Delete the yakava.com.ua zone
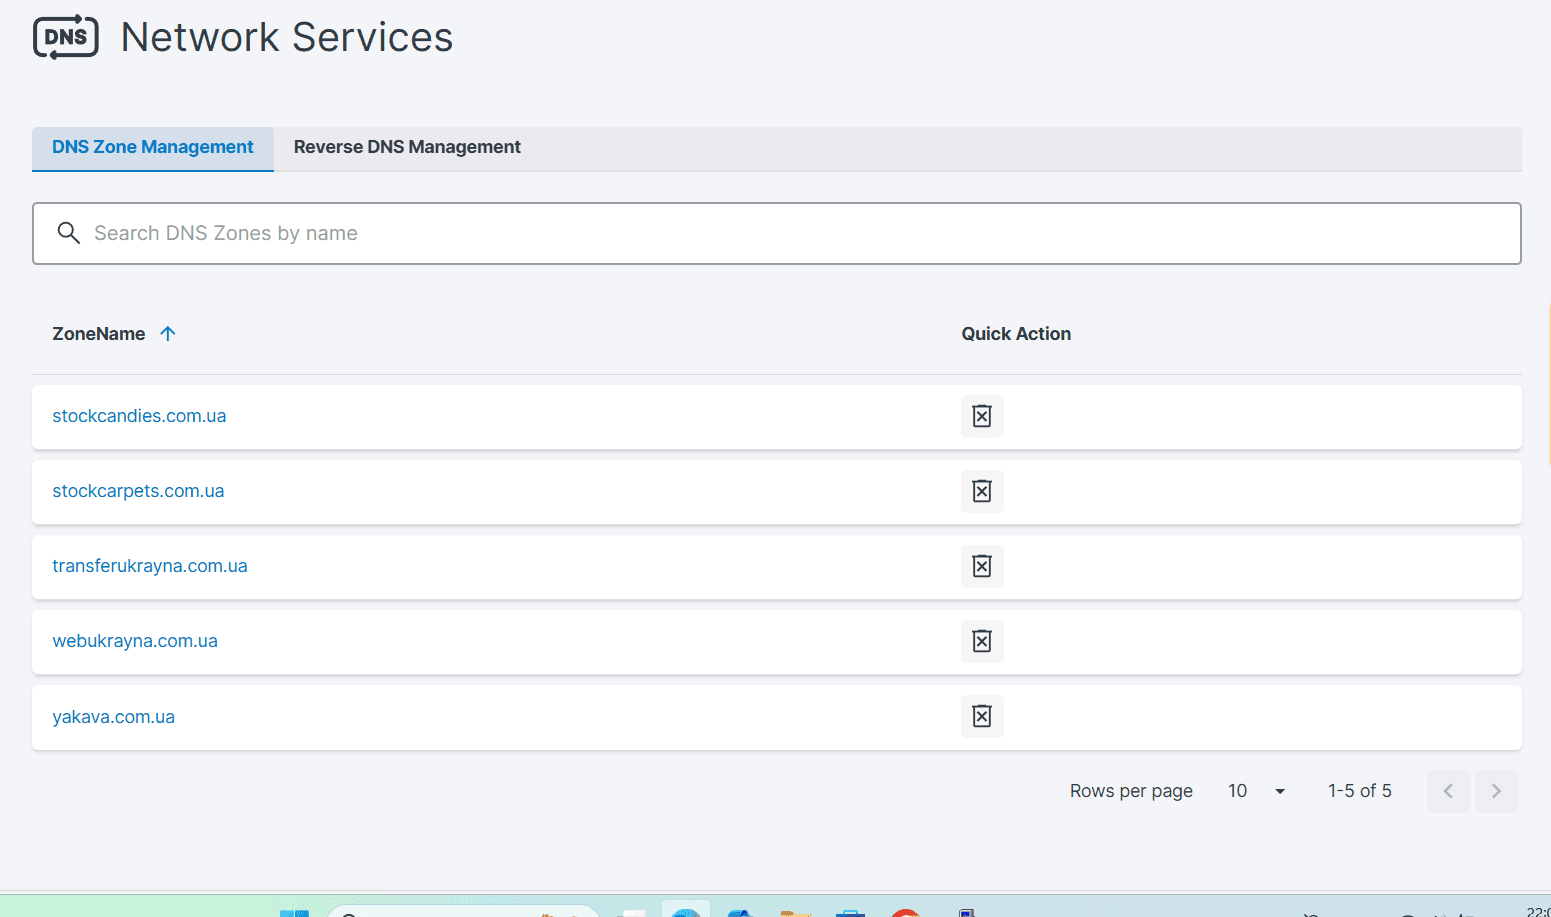The height and width of the screenshot is (917, 1551). click(x=982, y=716)
